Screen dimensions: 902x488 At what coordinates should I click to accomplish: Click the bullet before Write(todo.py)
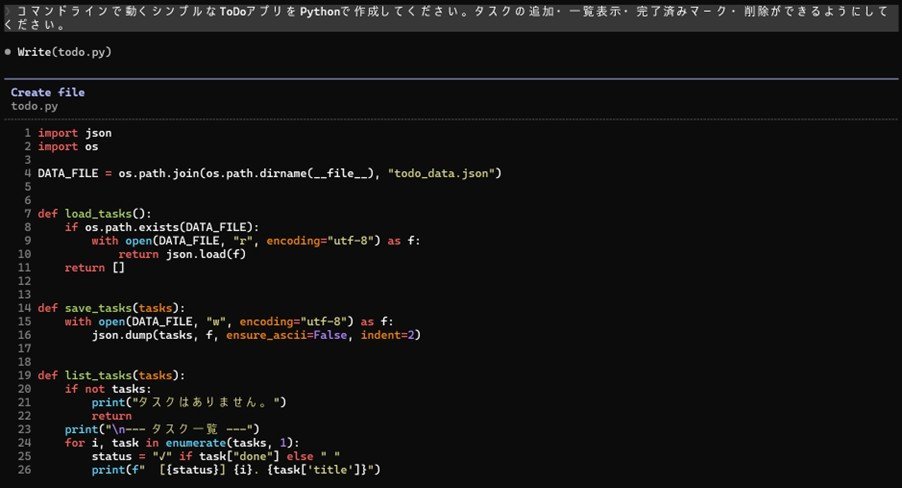click(7, 52)
